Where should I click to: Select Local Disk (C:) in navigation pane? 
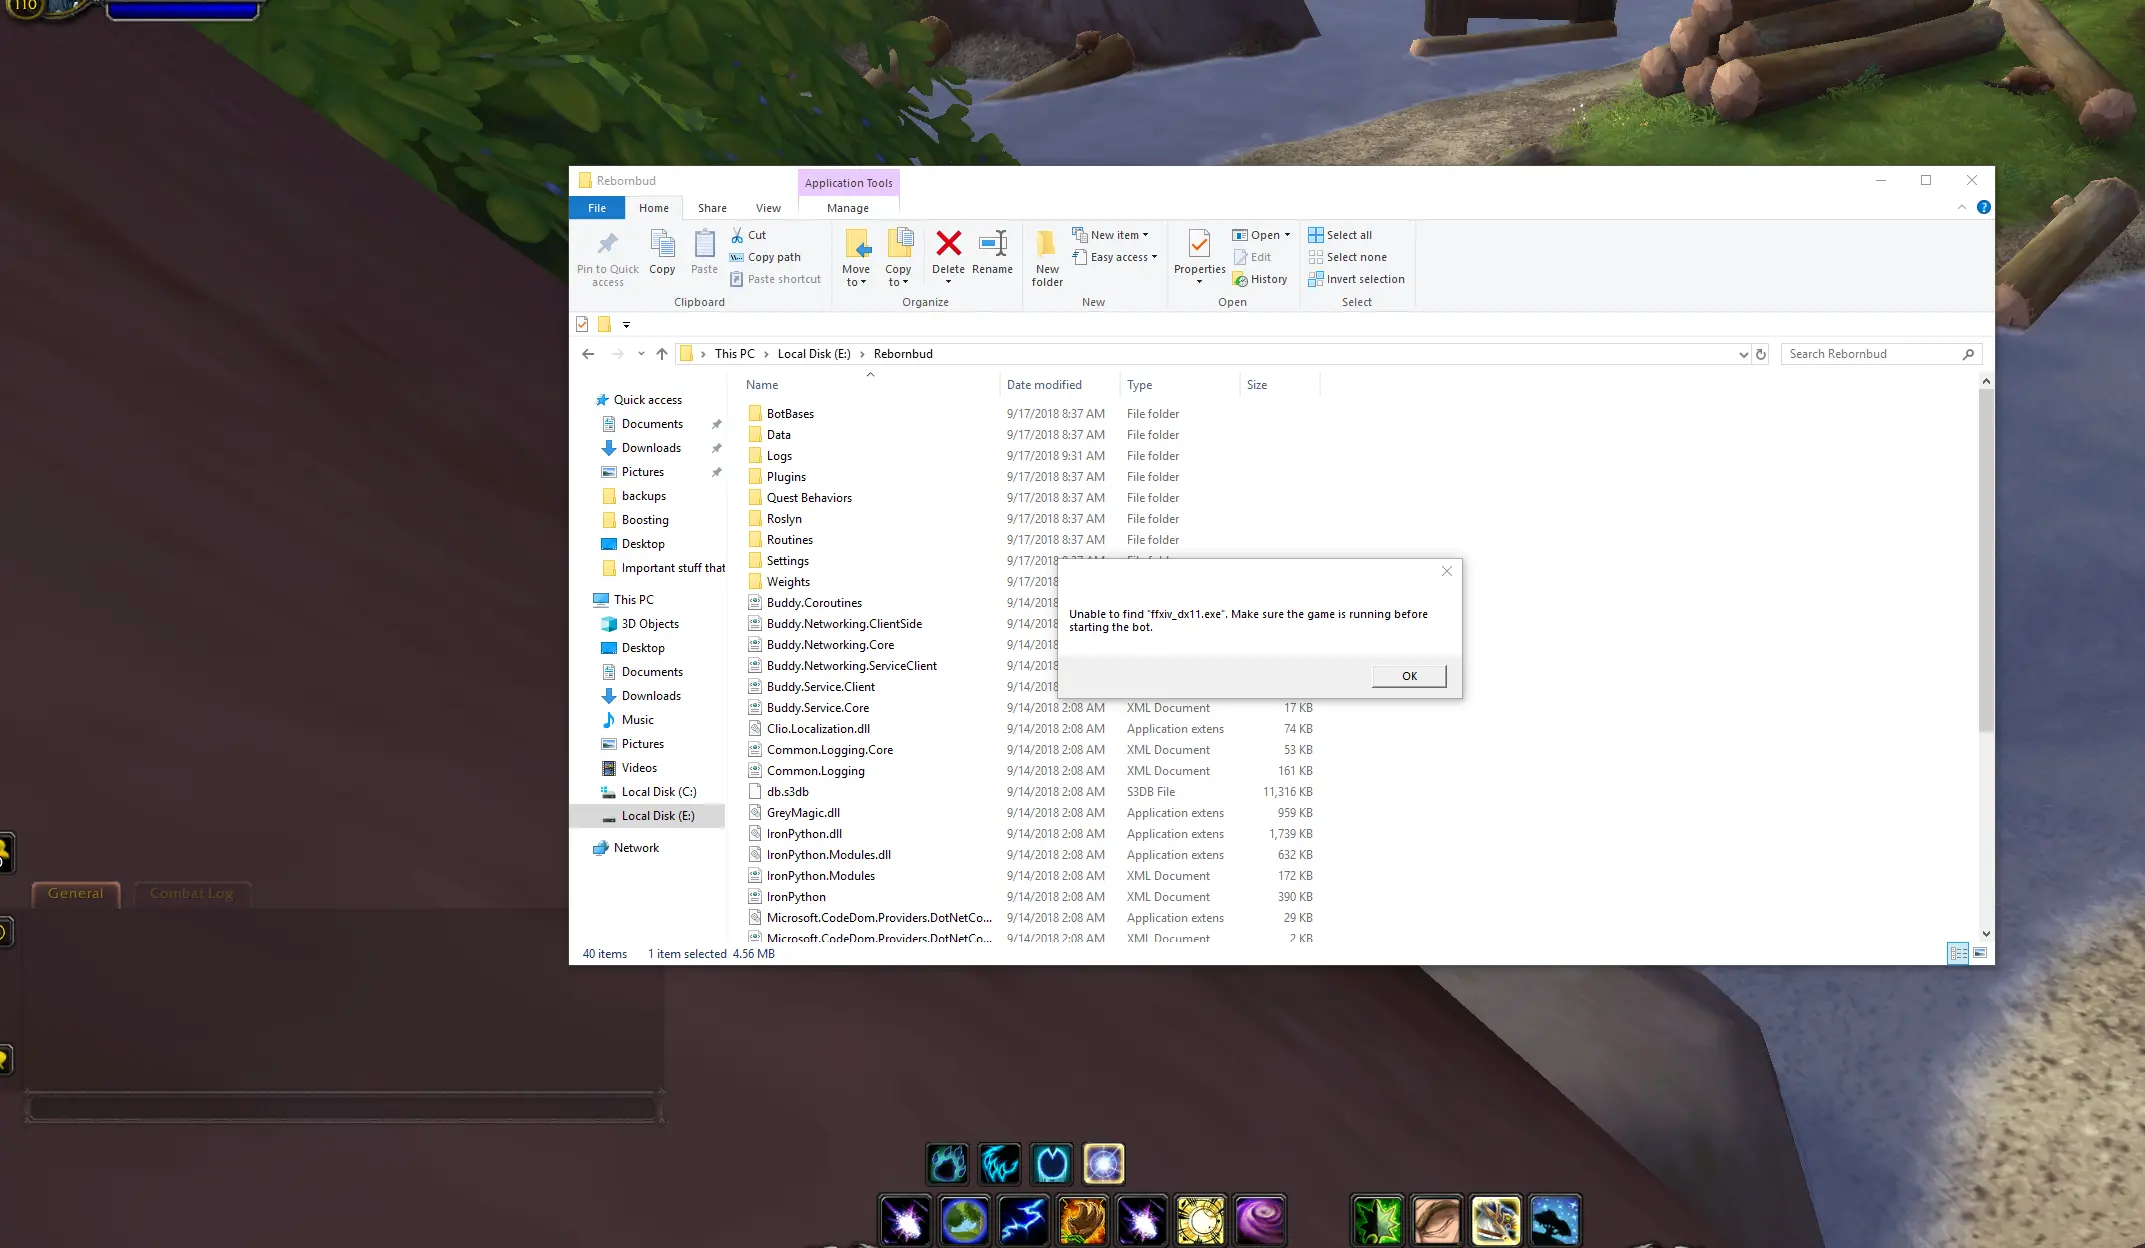[x=658, y=792]
